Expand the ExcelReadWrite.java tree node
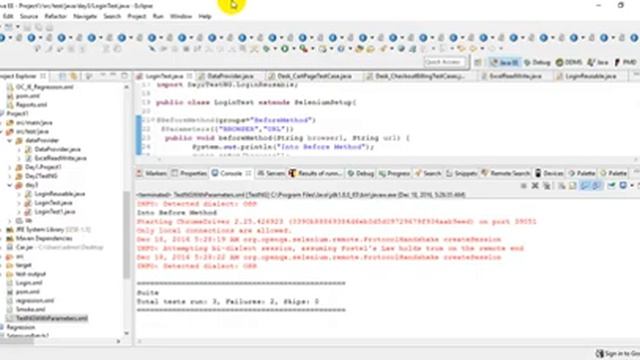Image resolution: width=640 pixels, height=360 pixels. click(19, 158)
